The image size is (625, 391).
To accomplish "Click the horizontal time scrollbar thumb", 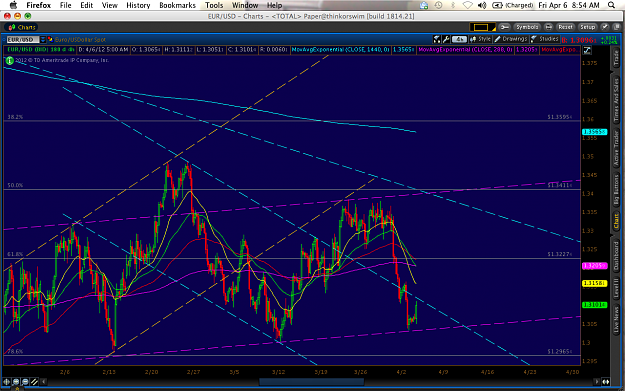I will click(311, 382).
